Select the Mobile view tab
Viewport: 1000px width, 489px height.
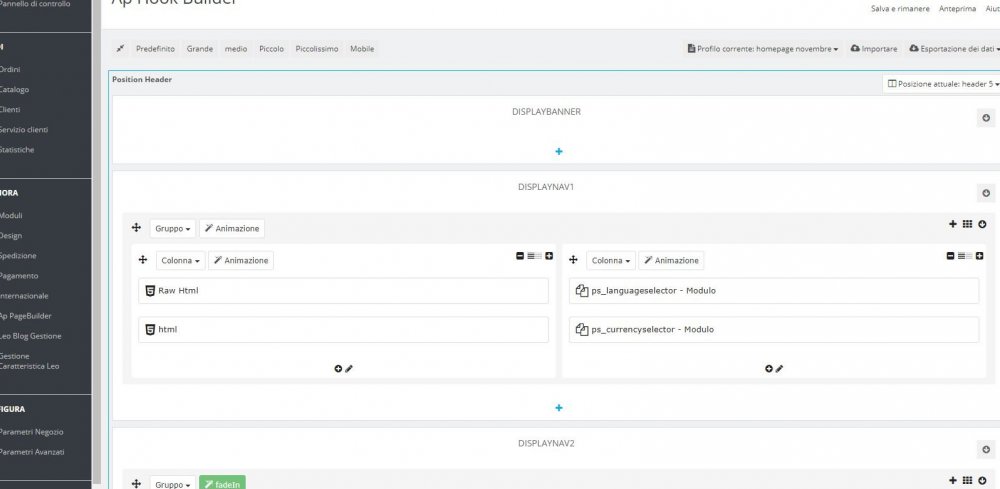point(362,49)
